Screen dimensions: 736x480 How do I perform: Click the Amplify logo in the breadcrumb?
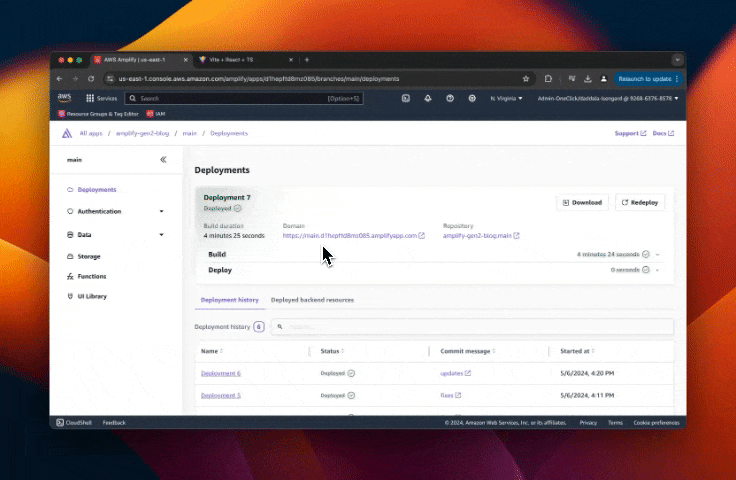click(67, 133)
